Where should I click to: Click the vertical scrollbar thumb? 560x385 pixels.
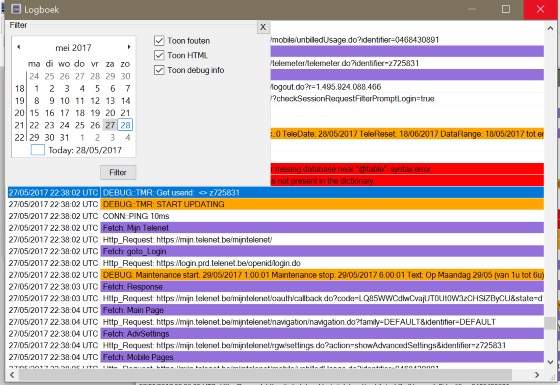point(550,323)
